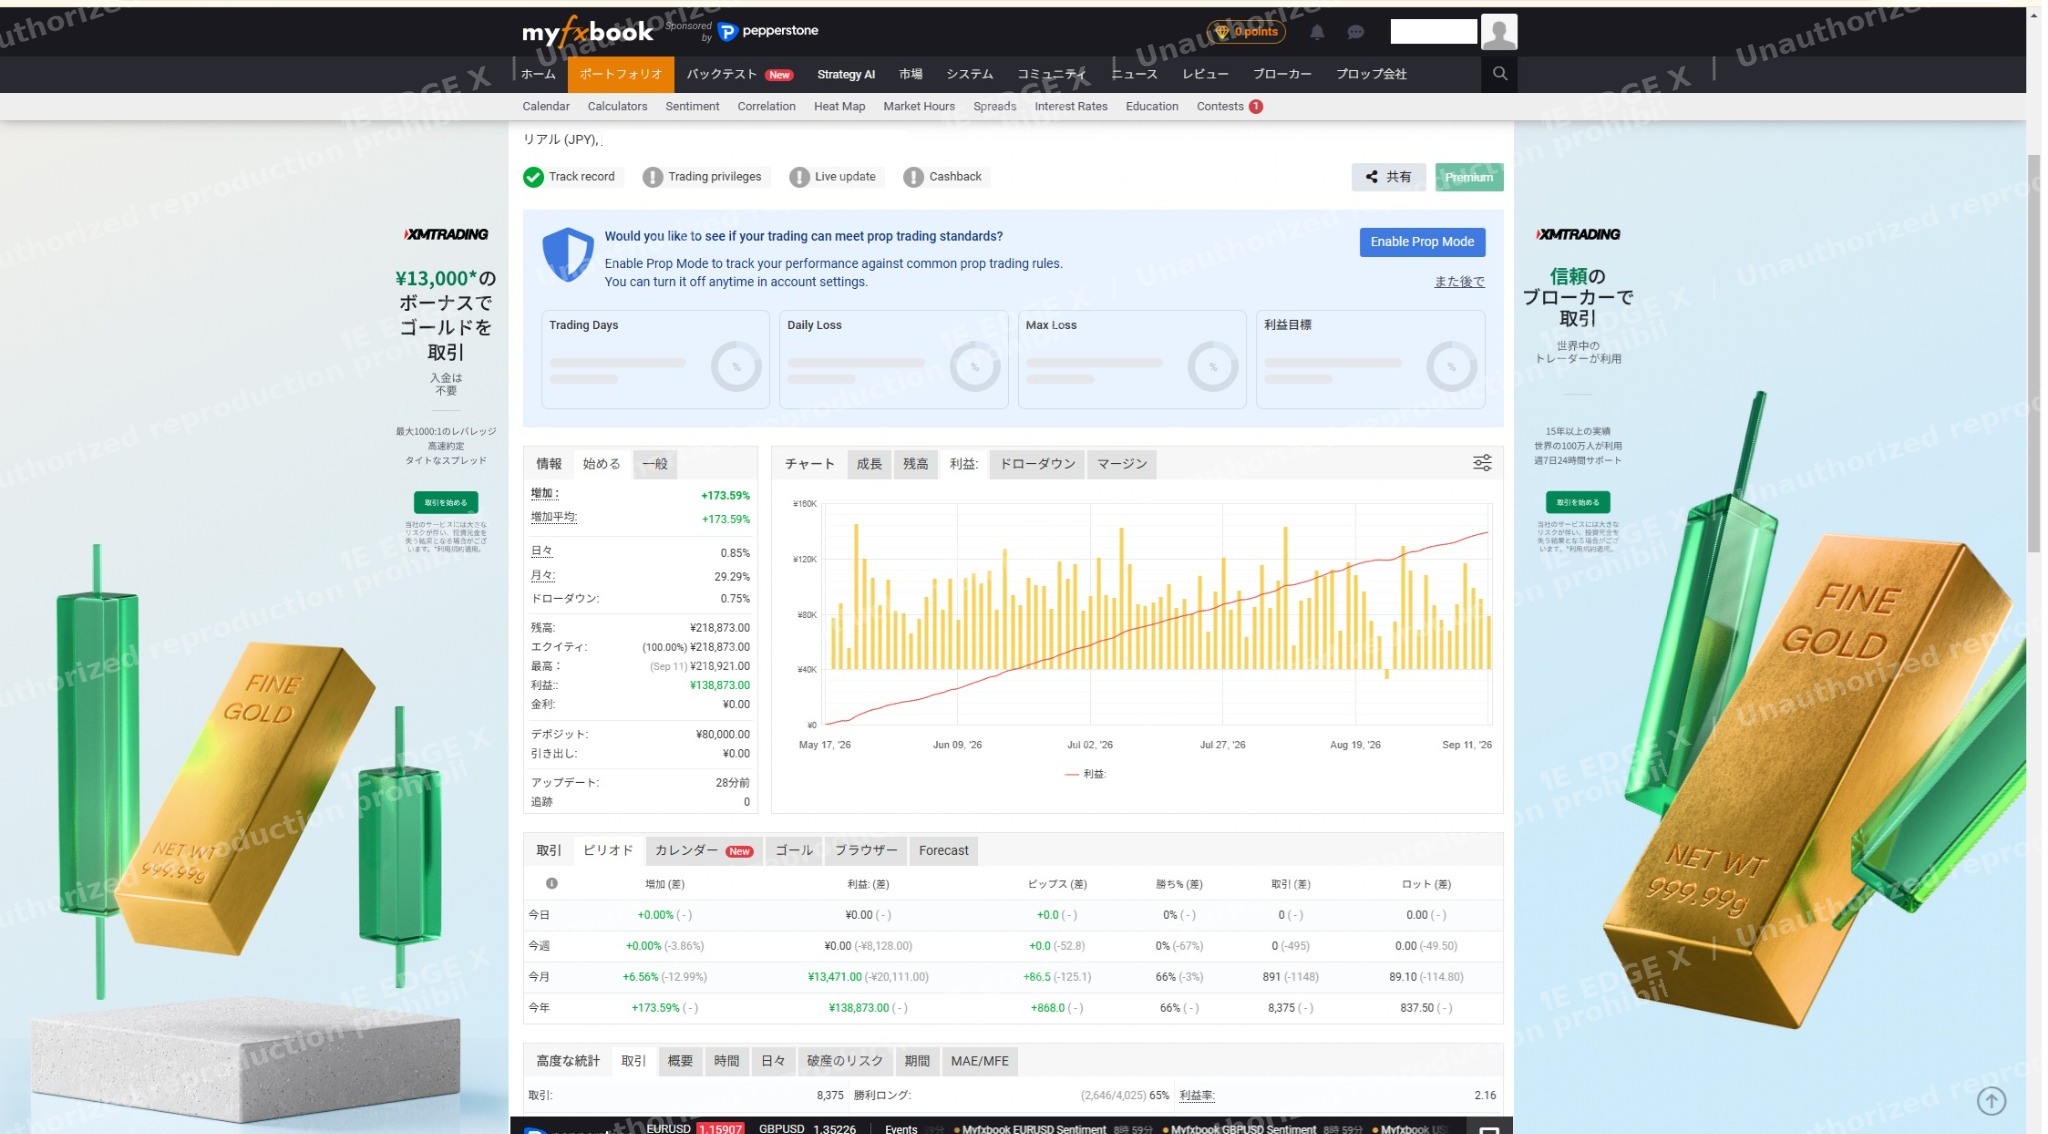The width and height of the screenshot is (2048, 1134).
Task: Click the prop mode shield icon
Action: 567,254
